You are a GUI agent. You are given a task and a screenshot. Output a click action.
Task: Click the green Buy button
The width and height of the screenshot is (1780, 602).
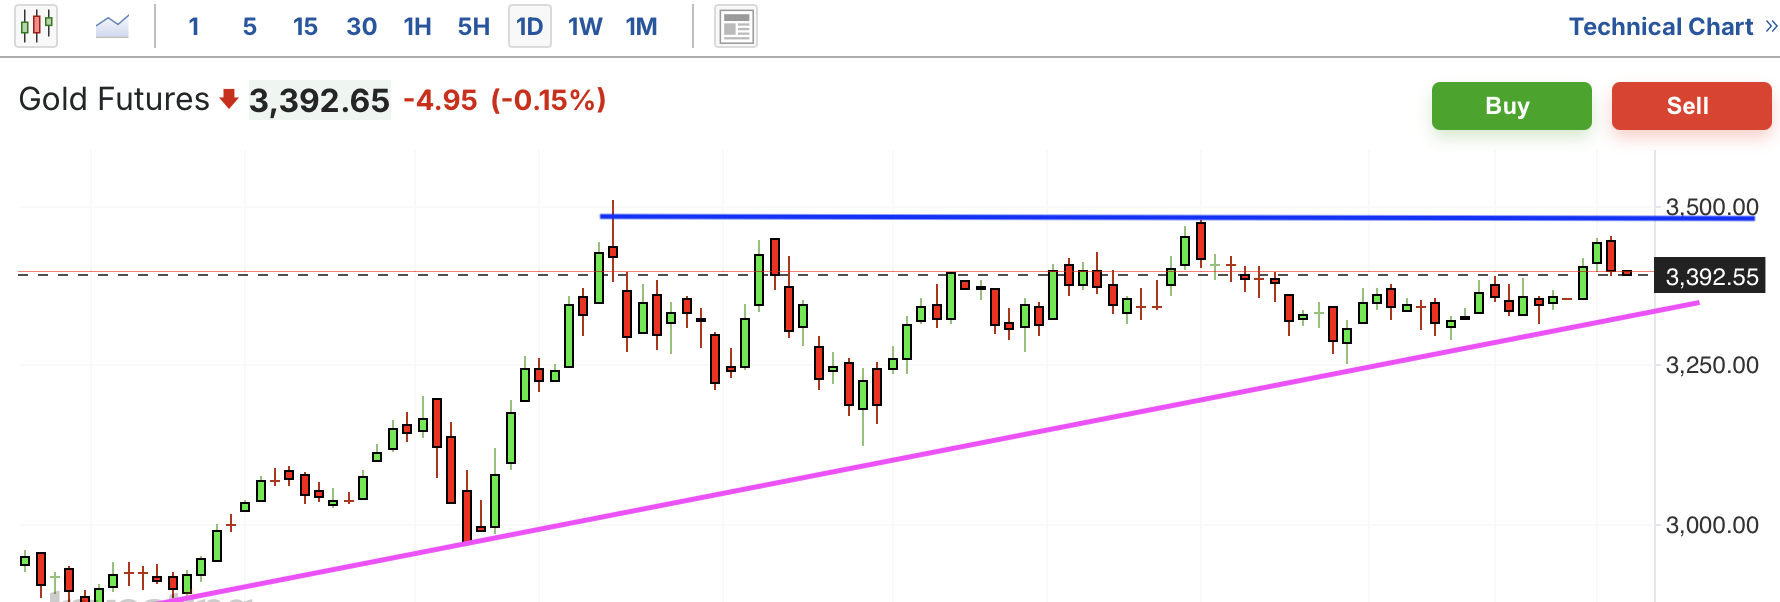pos(1512,106)
